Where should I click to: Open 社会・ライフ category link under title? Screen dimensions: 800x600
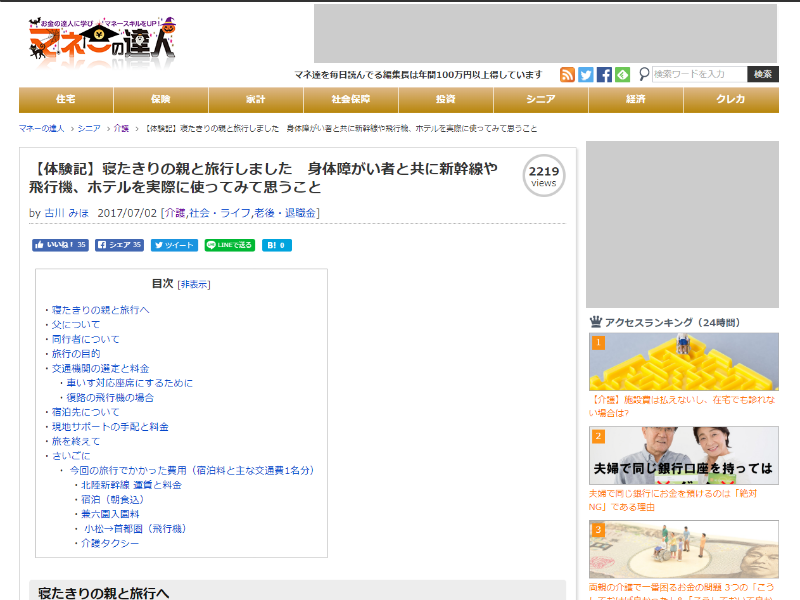coord(220,213)
